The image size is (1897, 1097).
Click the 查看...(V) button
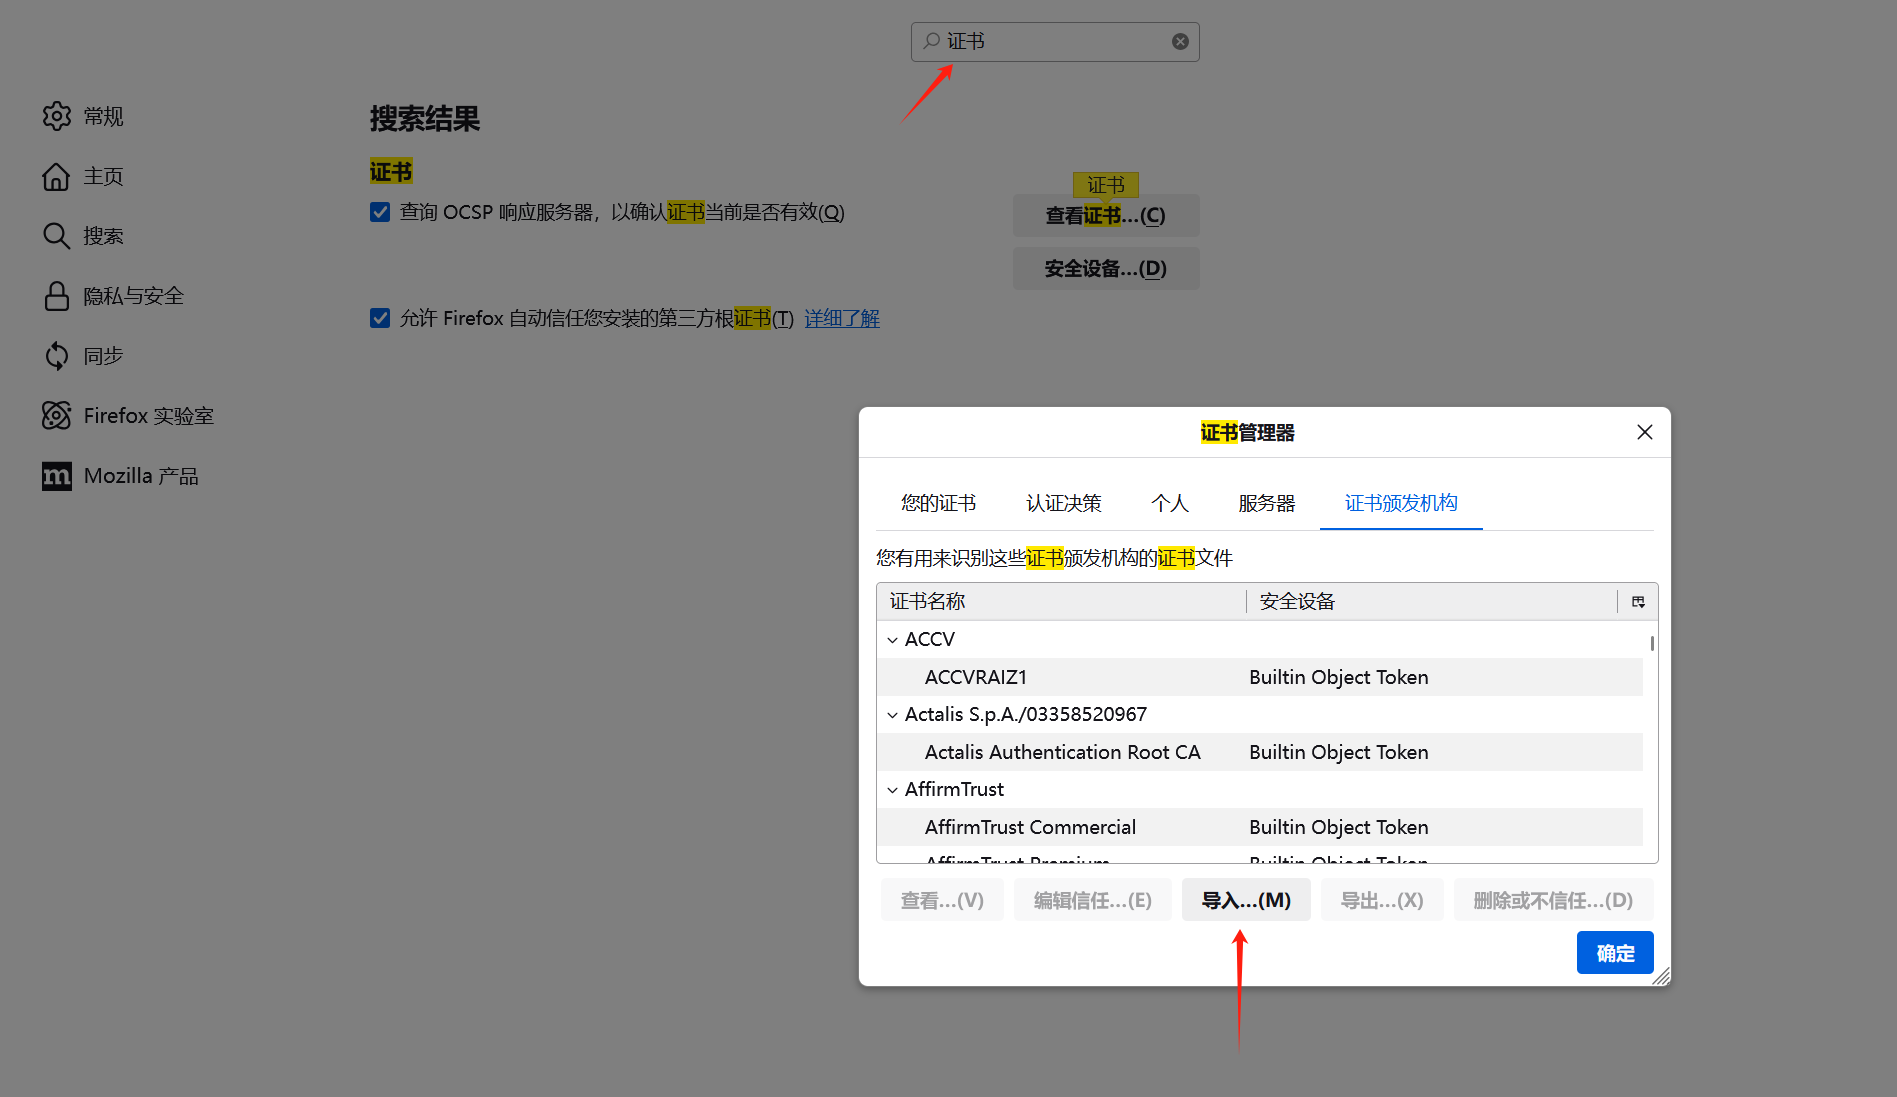[x=942, y=900]
